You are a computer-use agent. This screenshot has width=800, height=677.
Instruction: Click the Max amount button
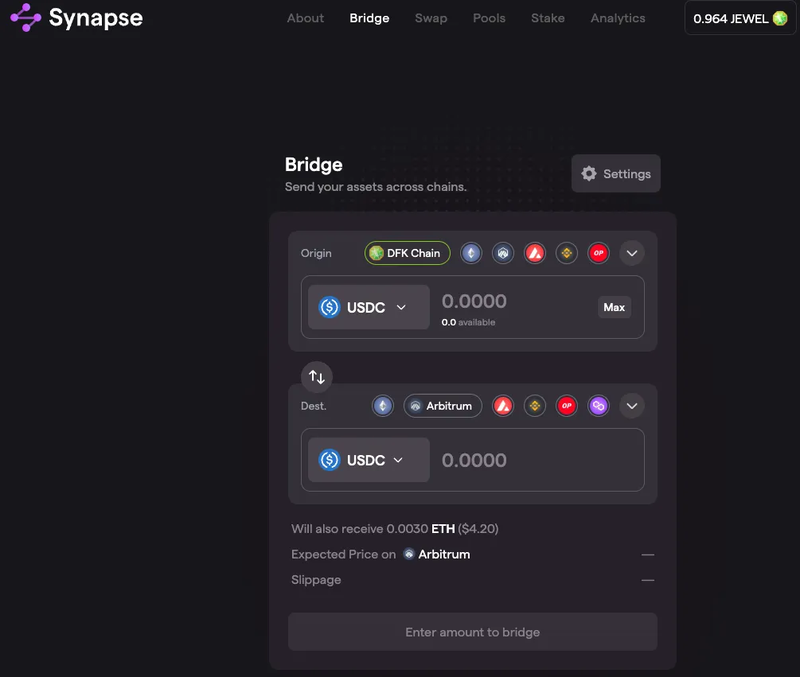click(614, 307)
